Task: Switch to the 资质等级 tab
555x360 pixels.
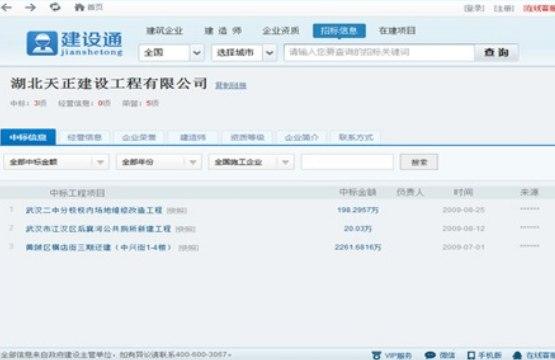Action: [x=247, y=137]
